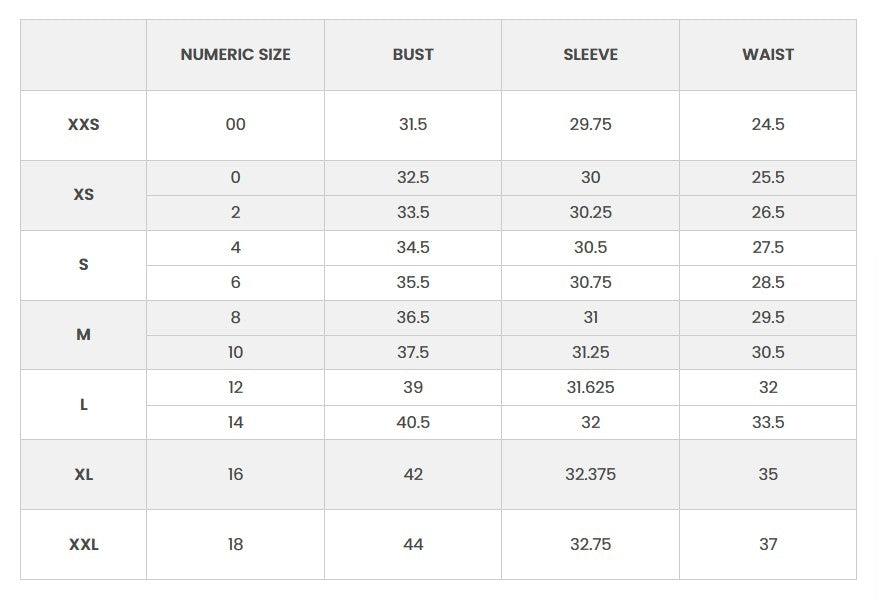This screenshot has width=878, height=601.
Task: Select the XS size label
Action: tap(83, 194)
